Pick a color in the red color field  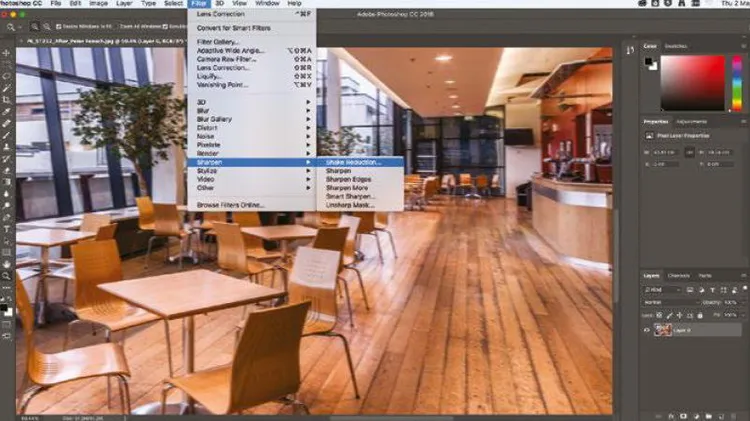point(693,83)
